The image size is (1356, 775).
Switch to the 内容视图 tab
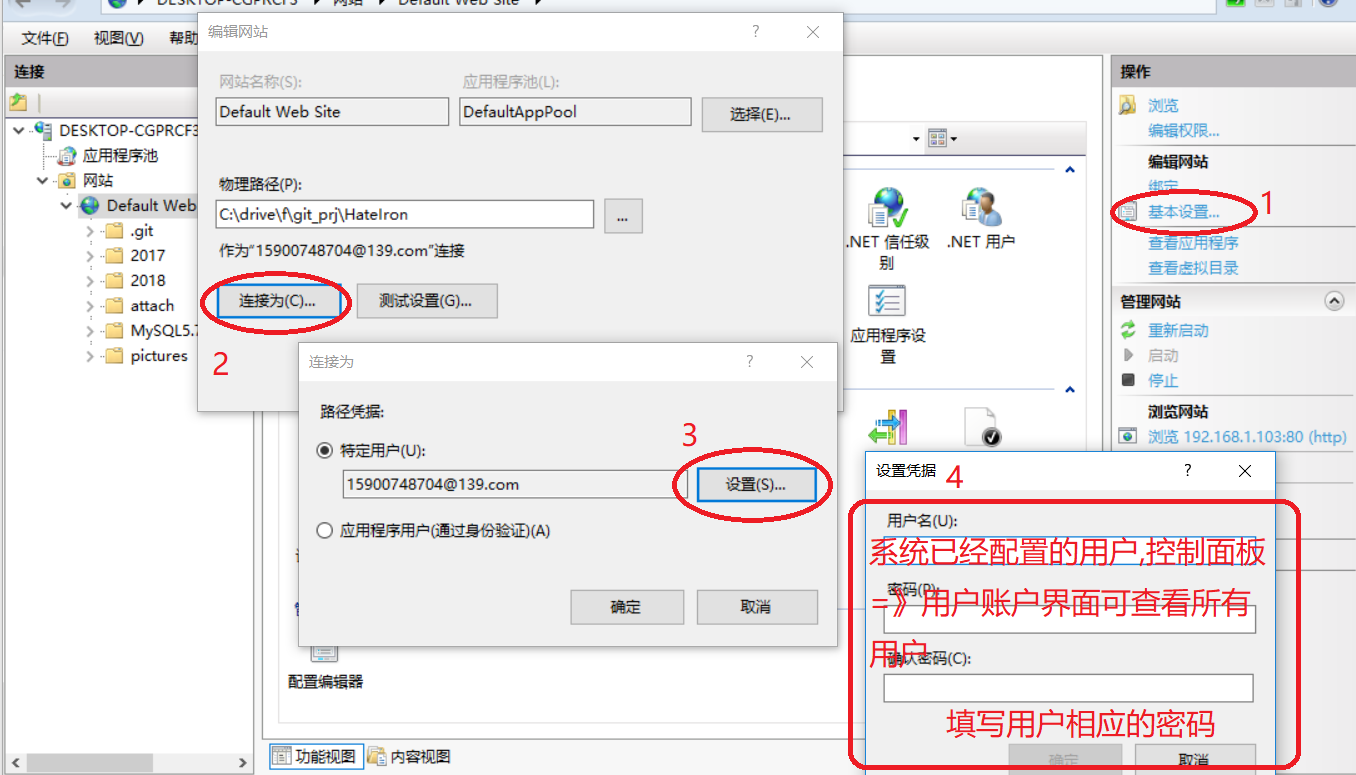point(409,756)
